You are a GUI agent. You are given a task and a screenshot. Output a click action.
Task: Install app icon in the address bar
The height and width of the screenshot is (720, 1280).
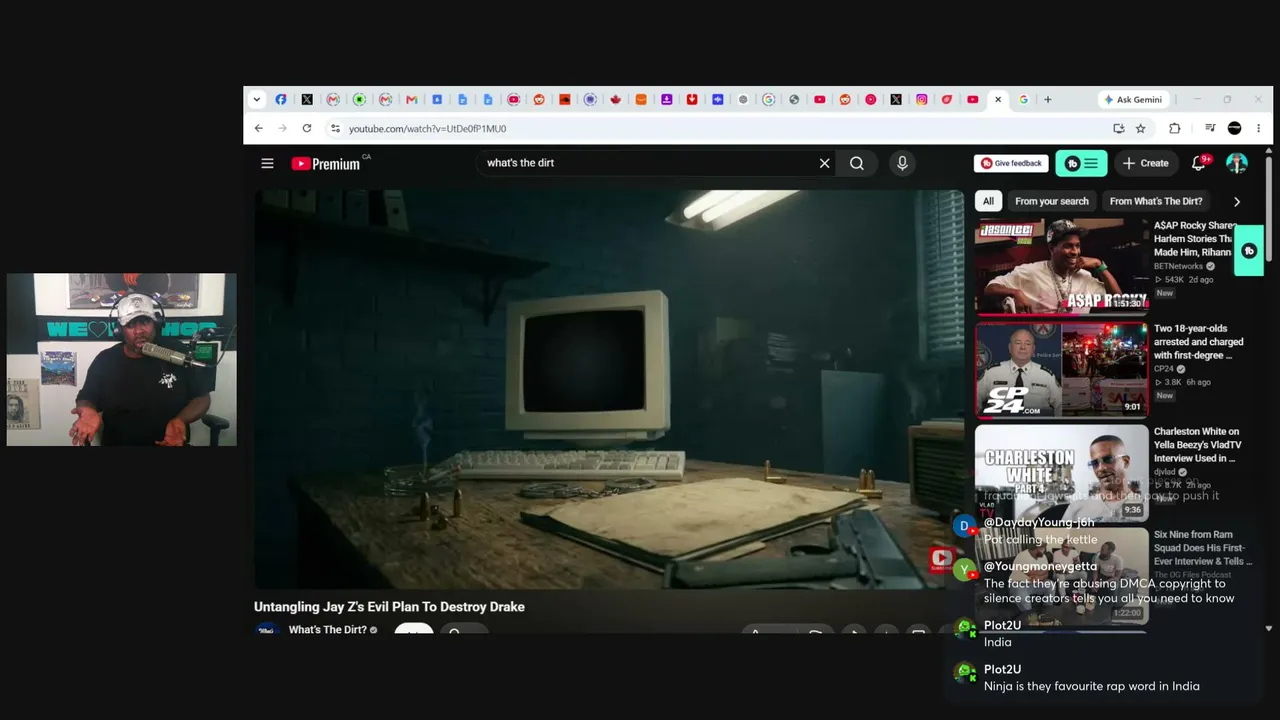click(x=1119, y=128)
